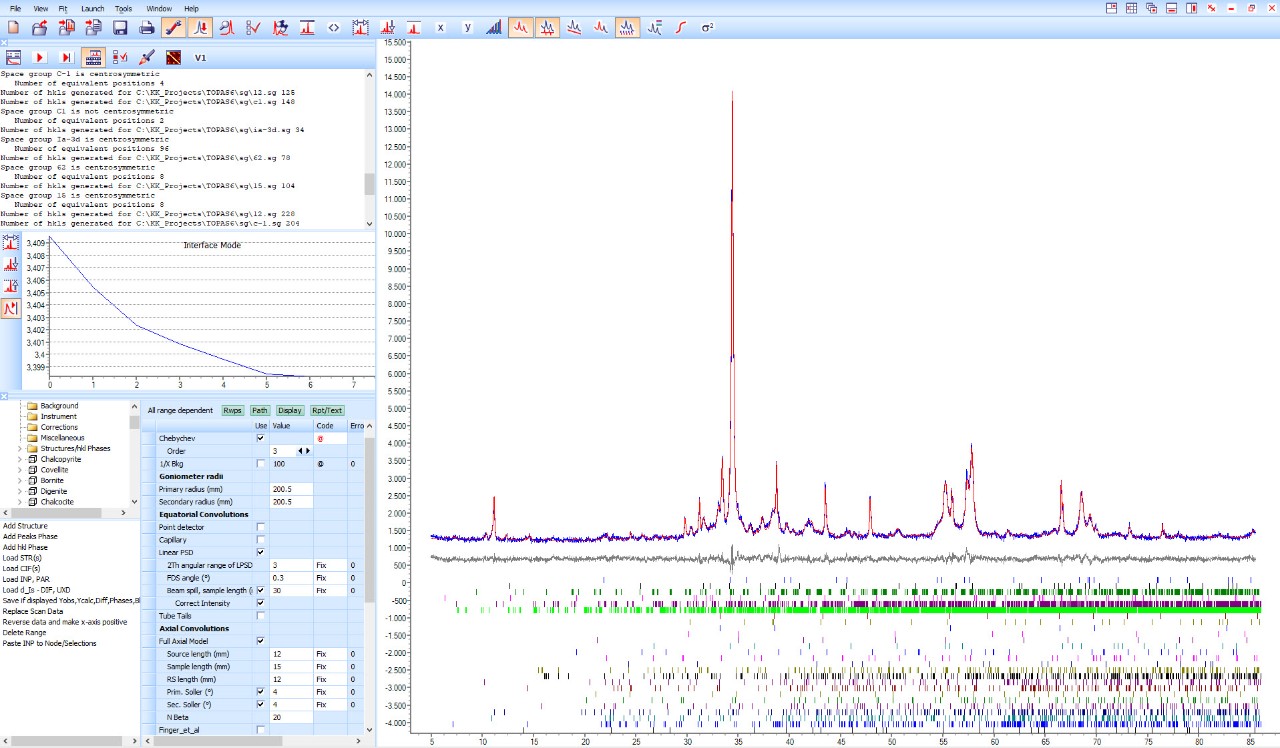Select the wrench fit-settings tool
Image resolution: width=1280 pixels, height=748 pixels.
tap(172, 27)
